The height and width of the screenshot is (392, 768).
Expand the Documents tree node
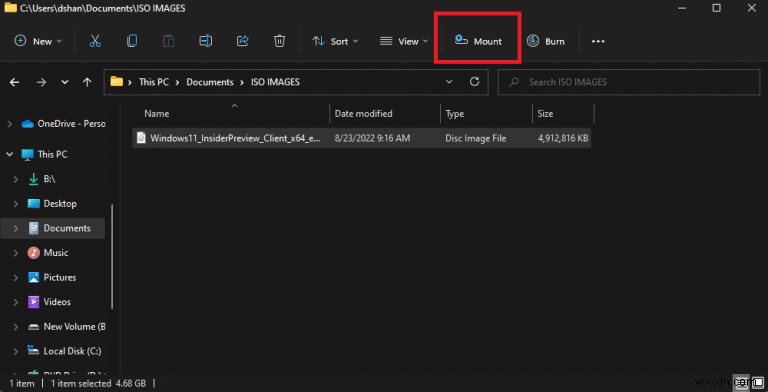[x=16, y=228]
